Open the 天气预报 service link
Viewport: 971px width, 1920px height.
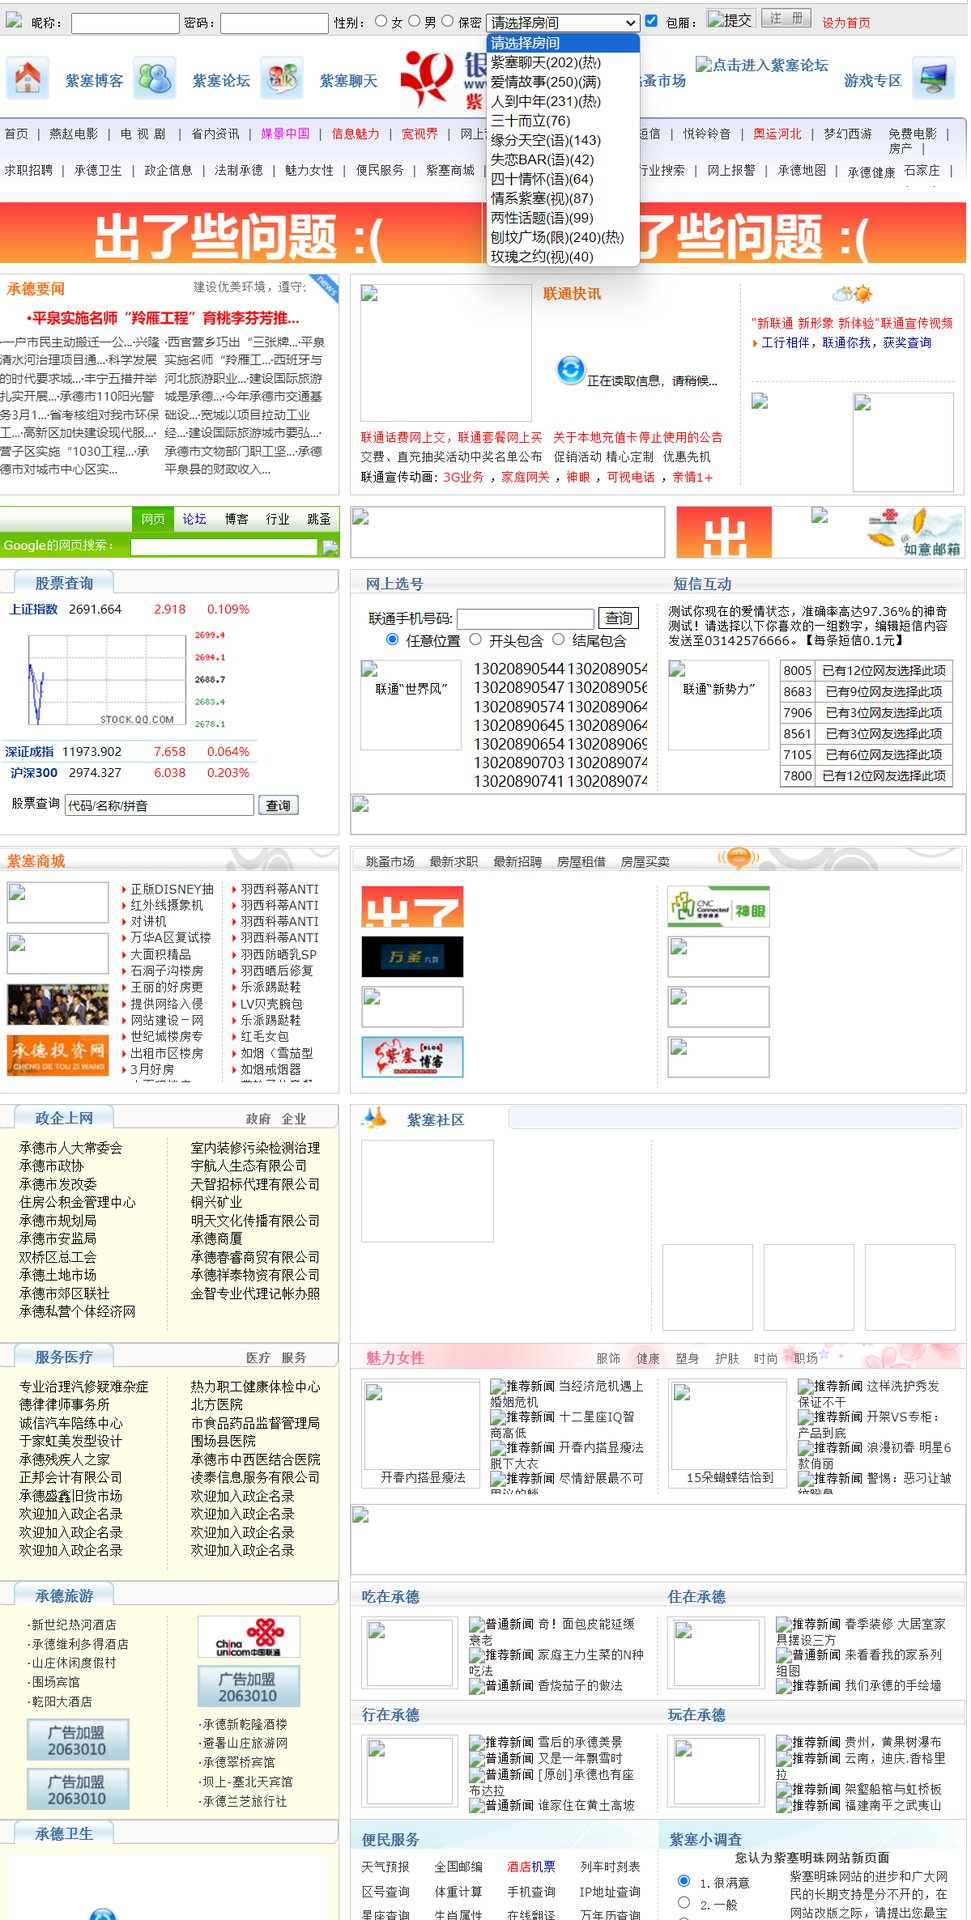[x=386, y=1867]
